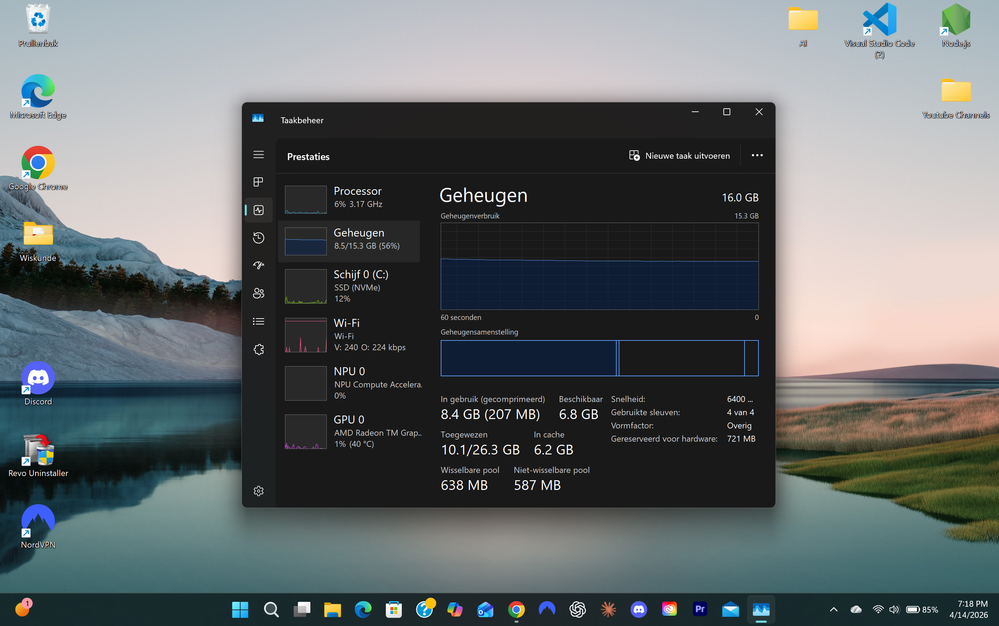
Task: Open Task Manager settings gear
Action: [x=258, y=491]
